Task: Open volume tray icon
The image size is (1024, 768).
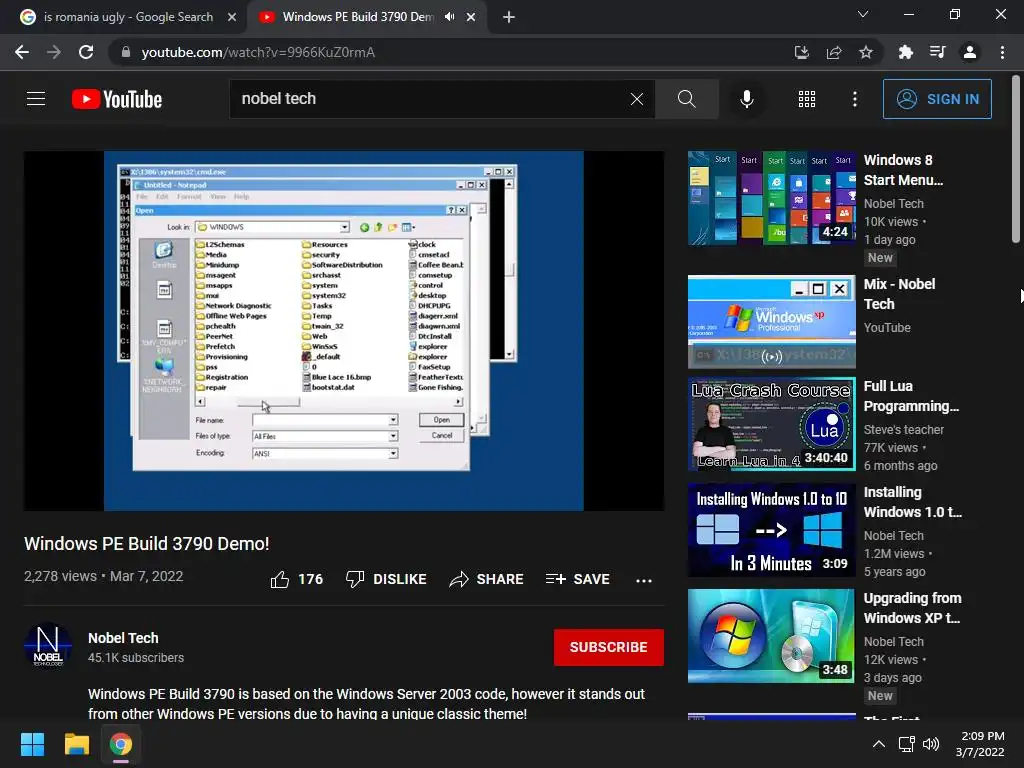Action: point(931,744)
